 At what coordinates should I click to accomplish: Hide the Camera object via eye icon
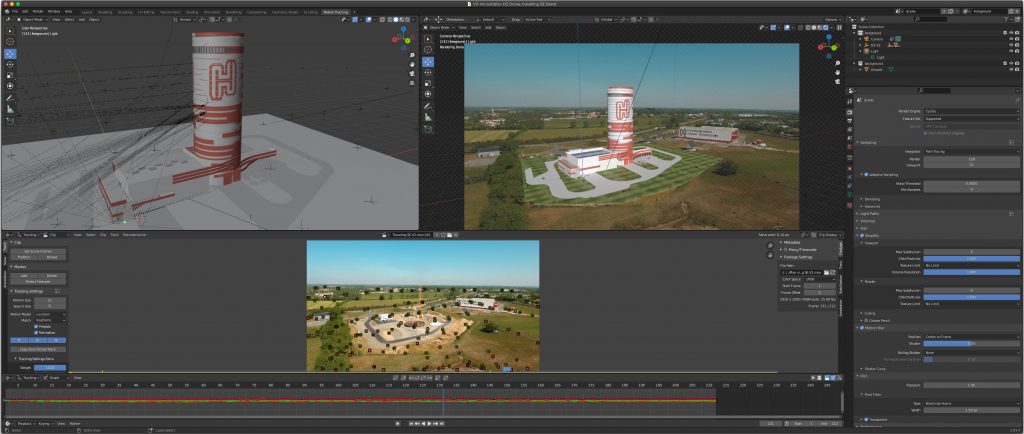(1011, 39)
